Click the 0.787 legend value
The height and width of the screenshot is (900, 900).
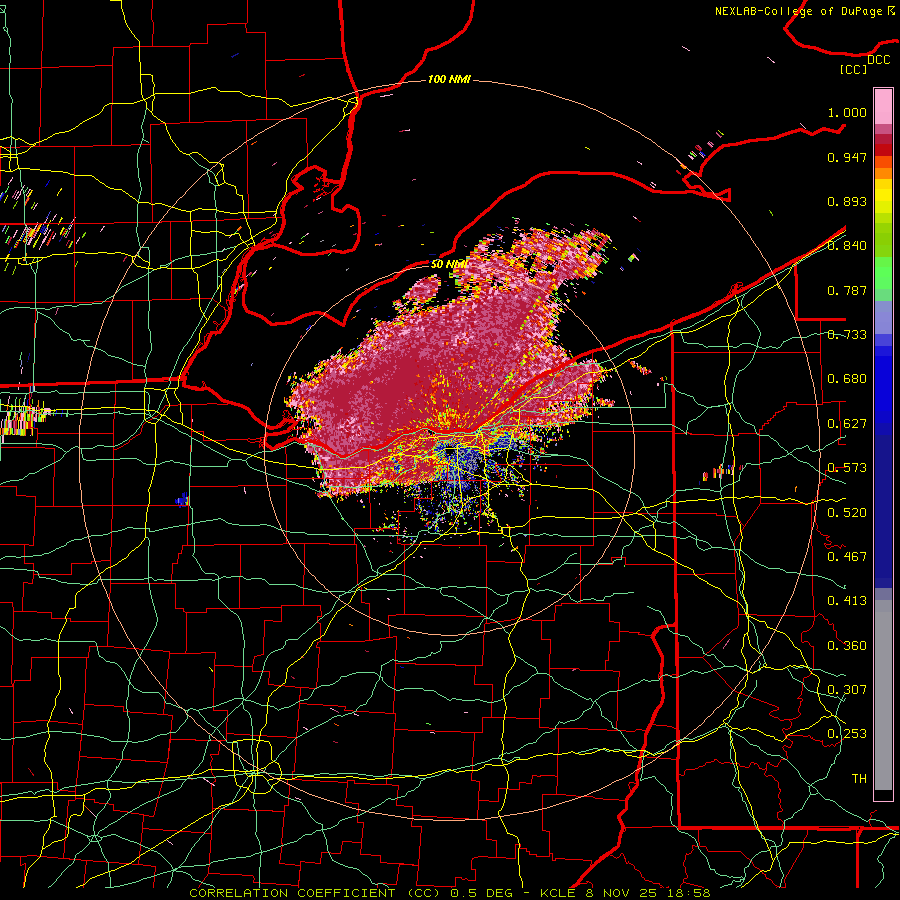coord(847,290)
